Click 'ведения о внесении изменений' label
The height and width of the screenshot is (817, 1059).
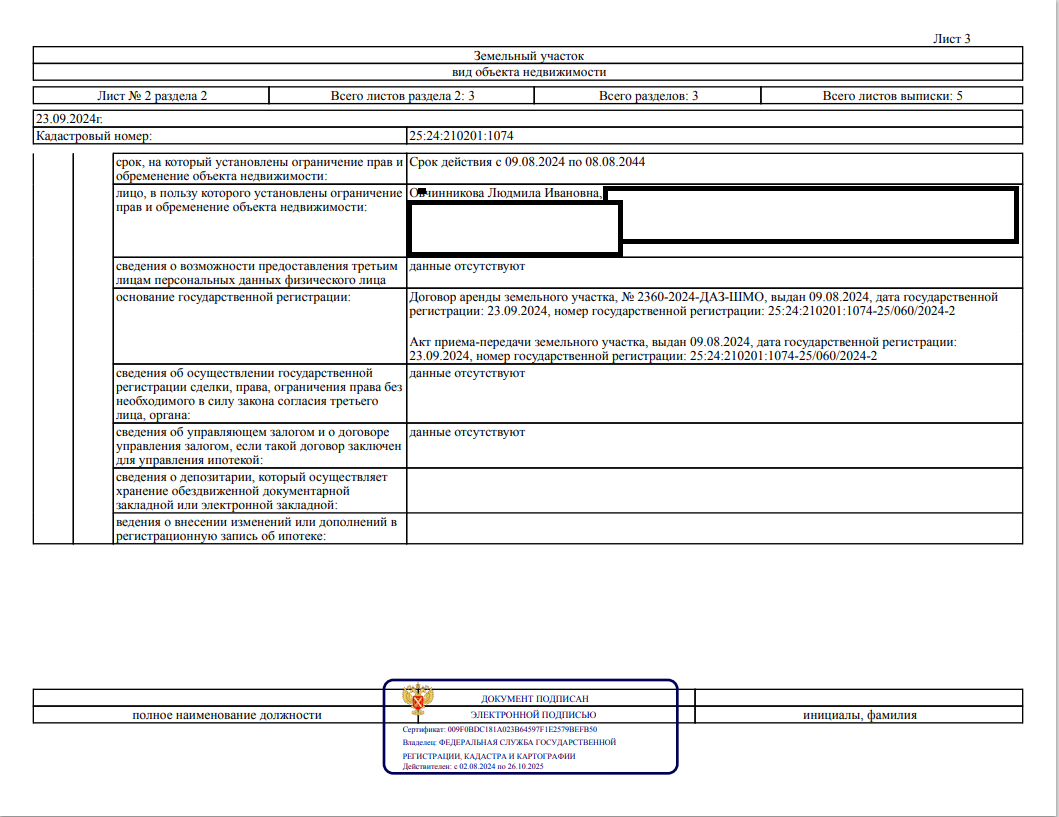256,529
